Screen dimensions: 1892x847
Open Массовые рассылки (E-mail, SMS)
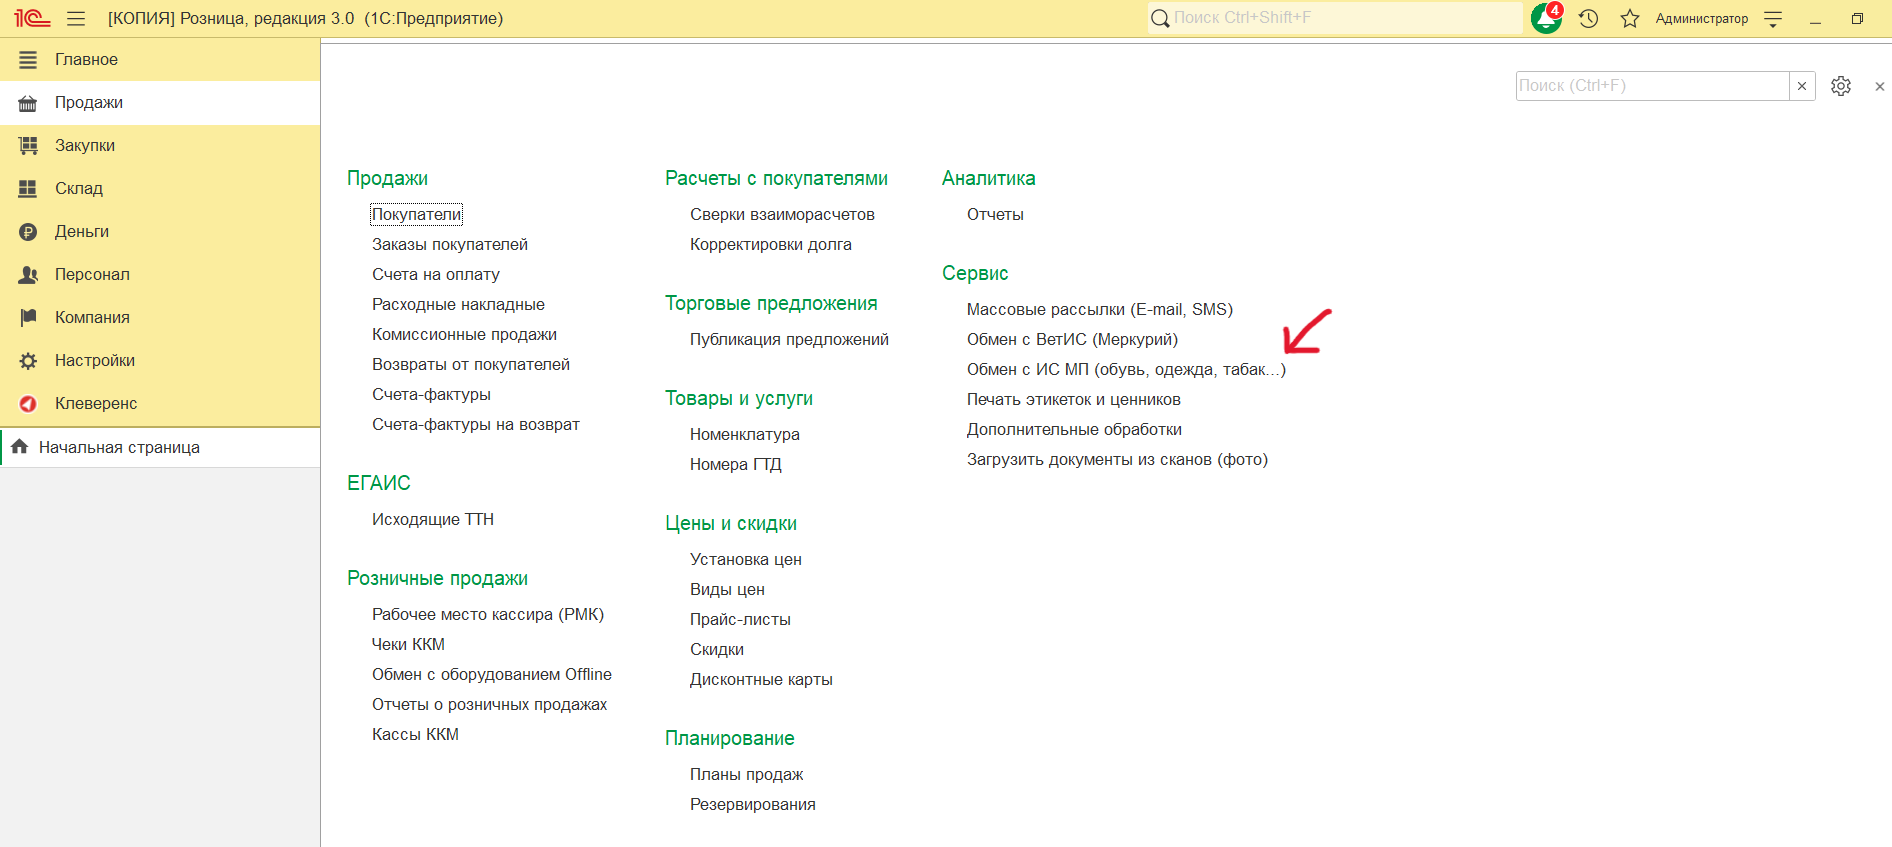point(1100,309)
